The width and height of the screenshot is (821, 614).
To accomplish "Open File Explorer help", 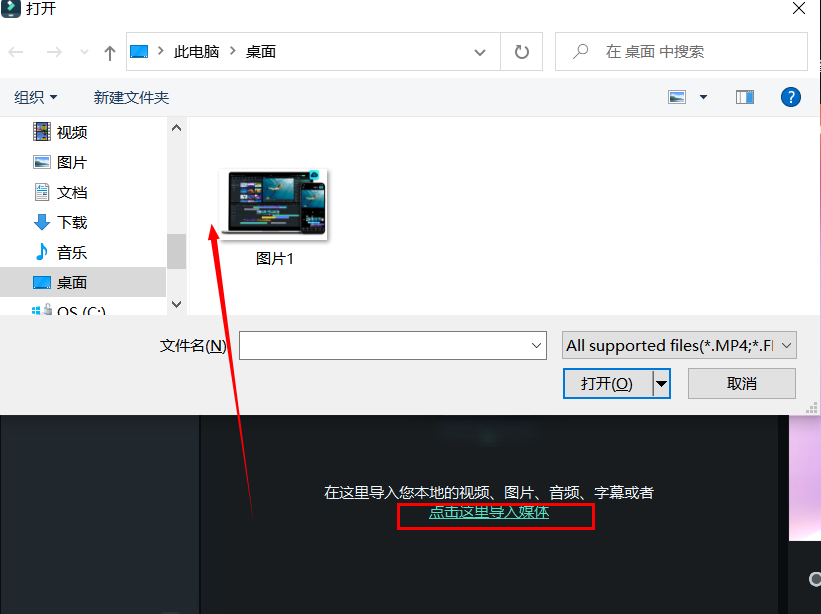I will 791,97.
